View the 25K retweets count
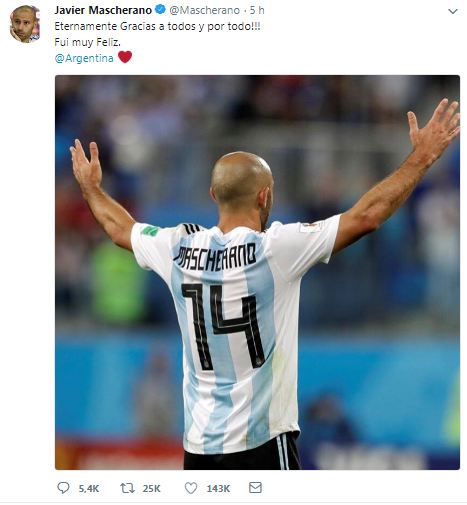The width and height of the screenshot is (467, 505). 151,489
